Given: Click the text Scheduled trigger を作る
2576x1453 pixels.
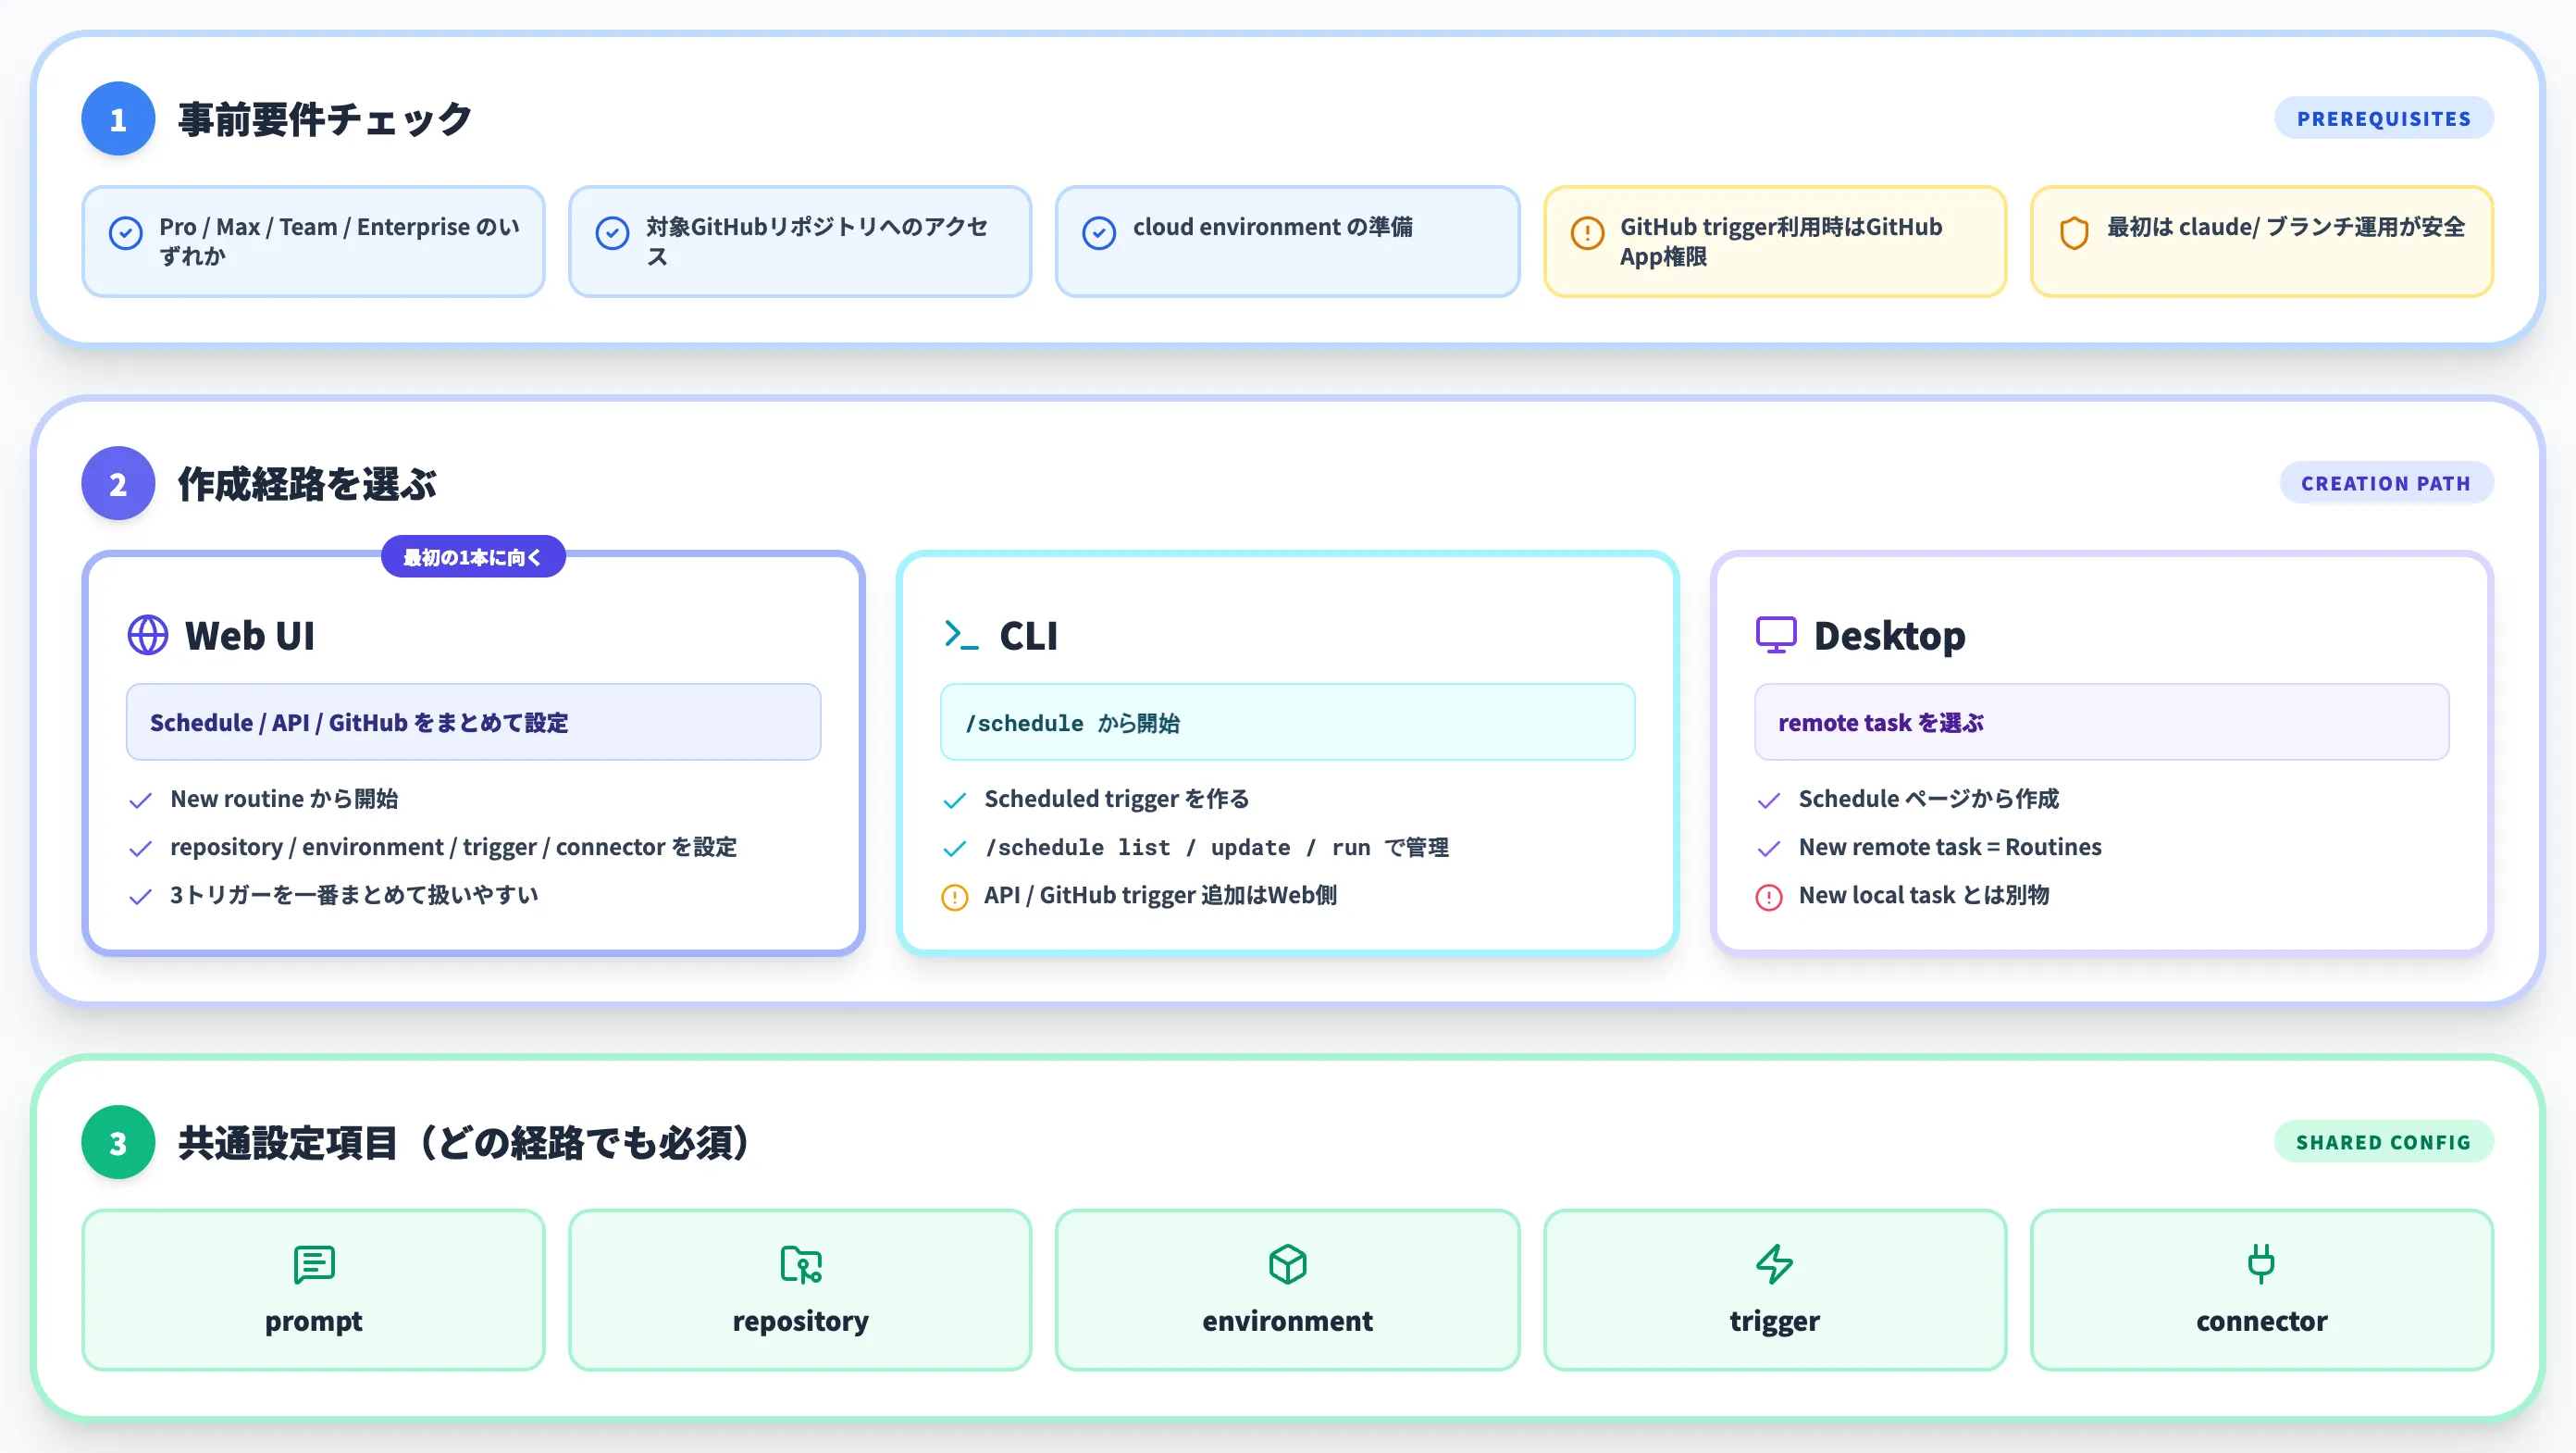Looking at the screenshot, I should [1117, 799].
